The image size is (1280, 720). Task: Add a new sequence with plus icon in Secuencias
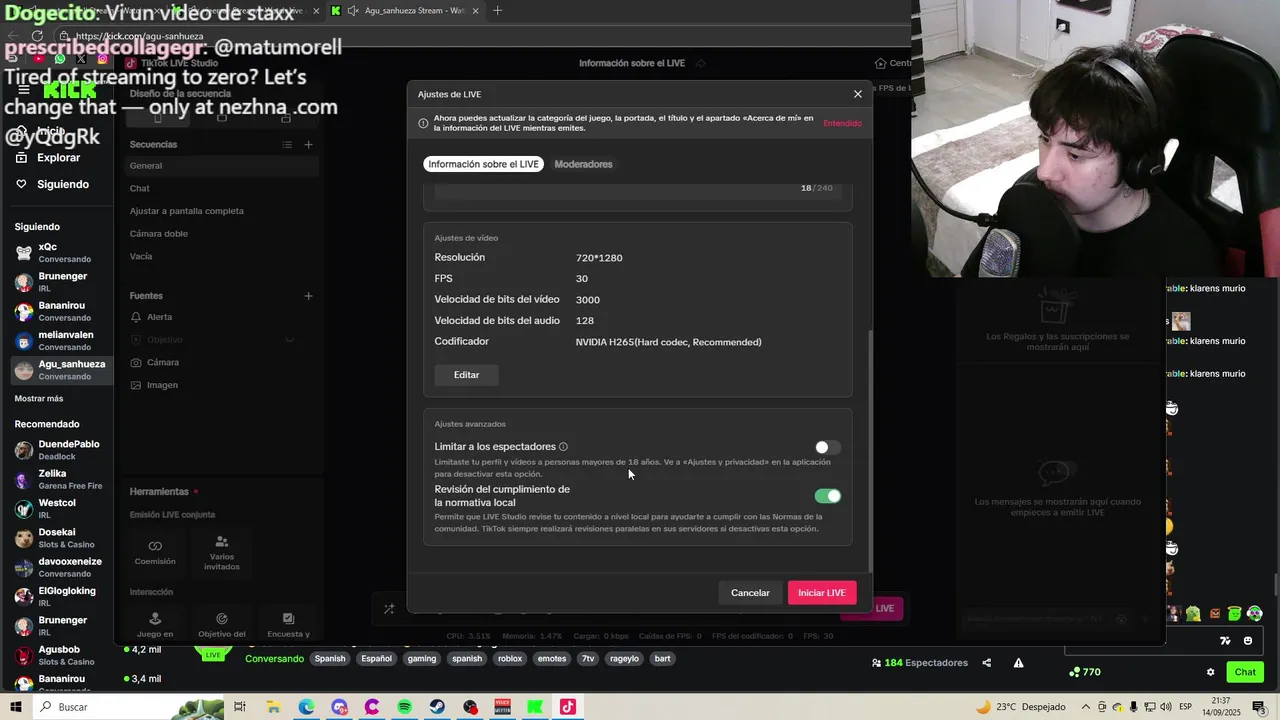(308, 144)
